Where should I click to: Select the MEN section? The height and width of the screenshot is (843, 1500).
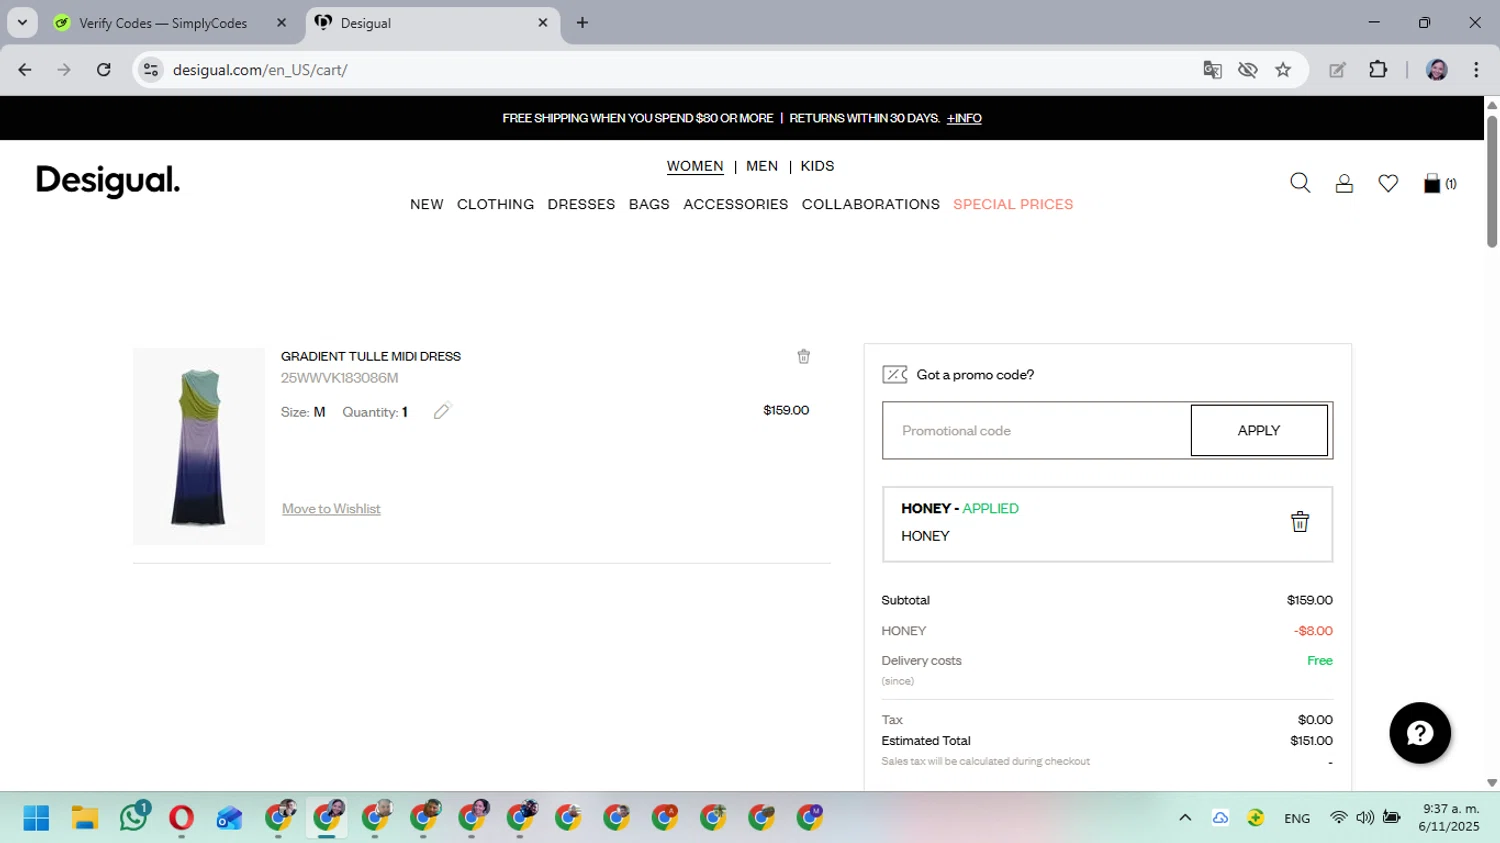(762, 166)
